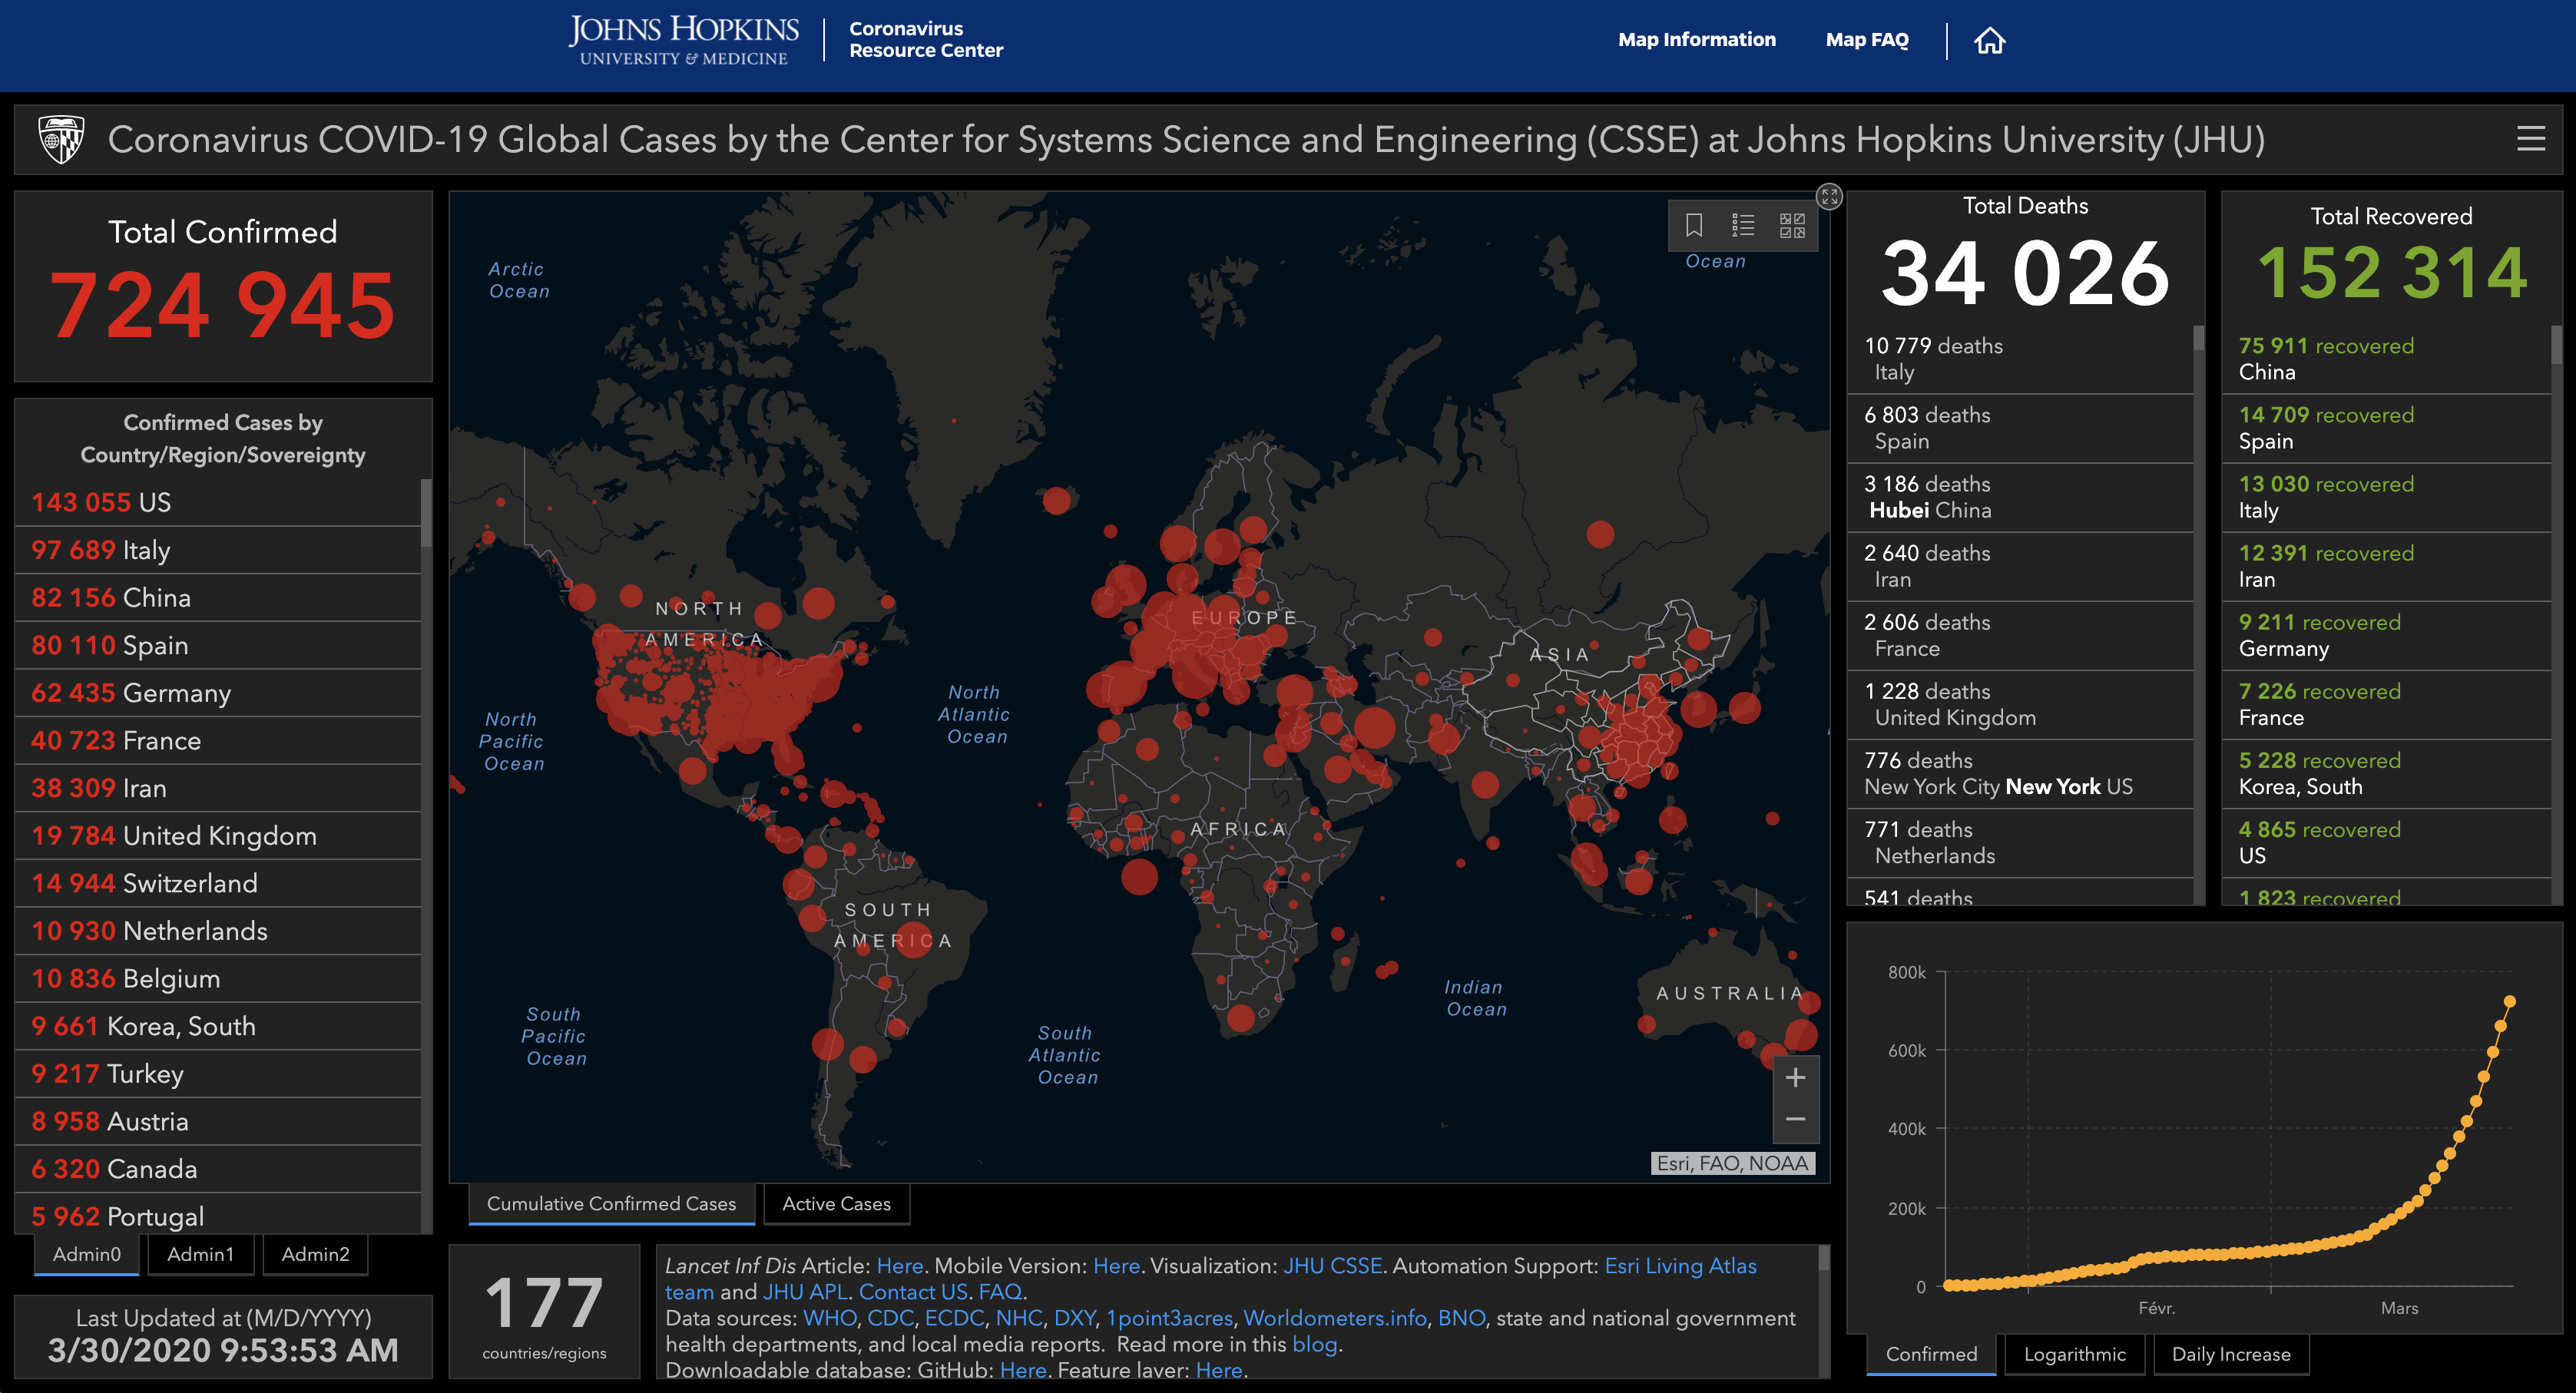
Task: Select '40 723 France' row
Action: pyautogui.click(x=218, y=741)
